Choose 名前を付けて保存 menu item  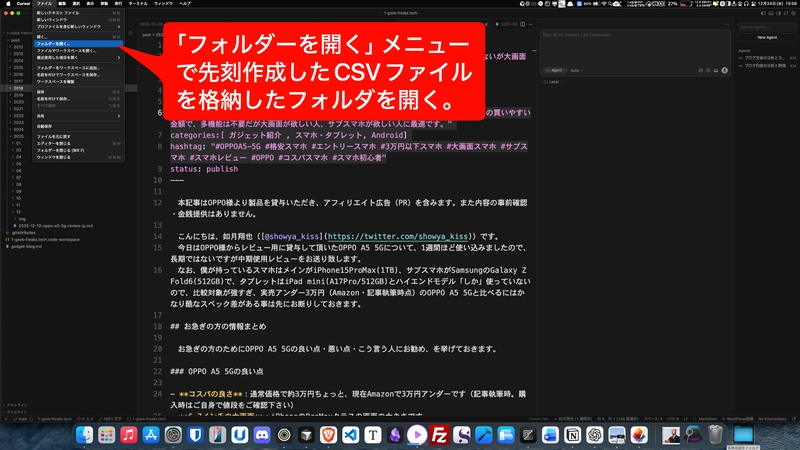click(x=78, y=99)
